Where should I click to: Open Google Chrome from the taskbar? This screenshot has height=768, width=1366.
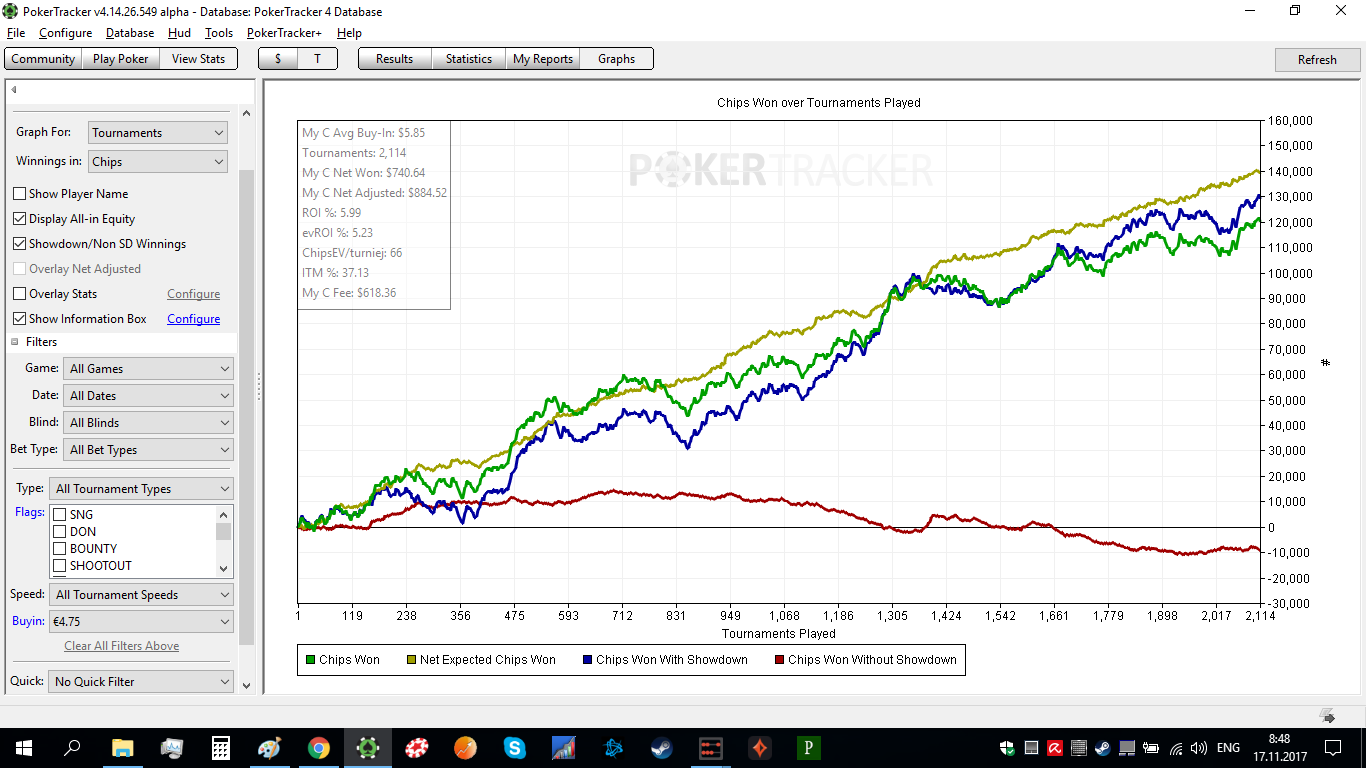[x=319, y=747]
